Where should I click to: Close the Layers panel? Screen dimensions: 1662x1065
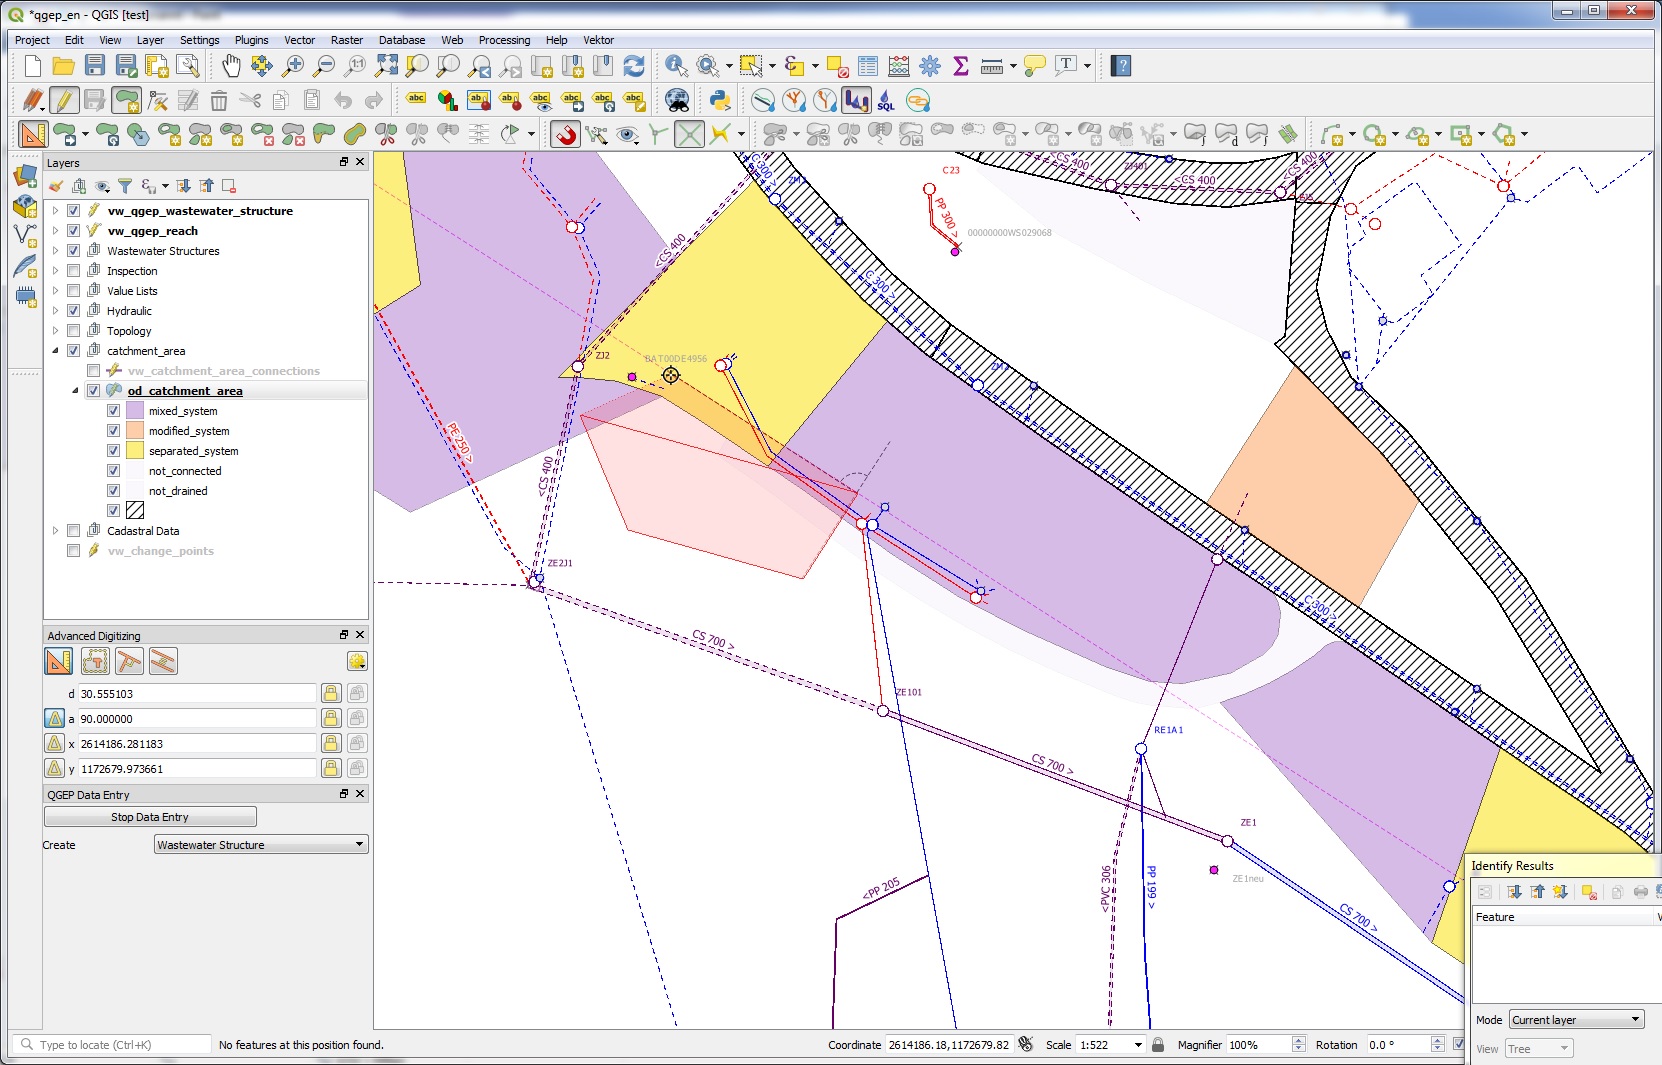(x=360, y=162)
